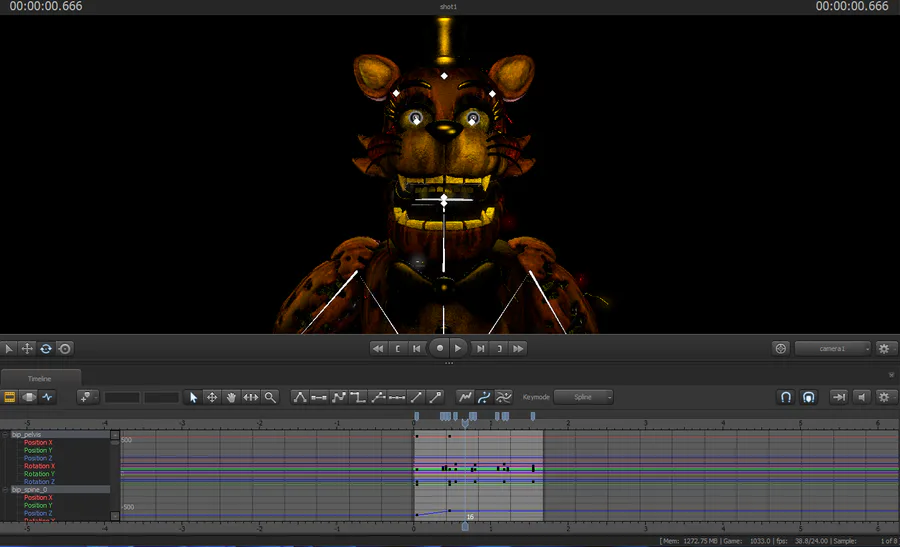Click the camera target icon beside camera1
The height and width of the screenshot is (547, 900).
point(781,348)
